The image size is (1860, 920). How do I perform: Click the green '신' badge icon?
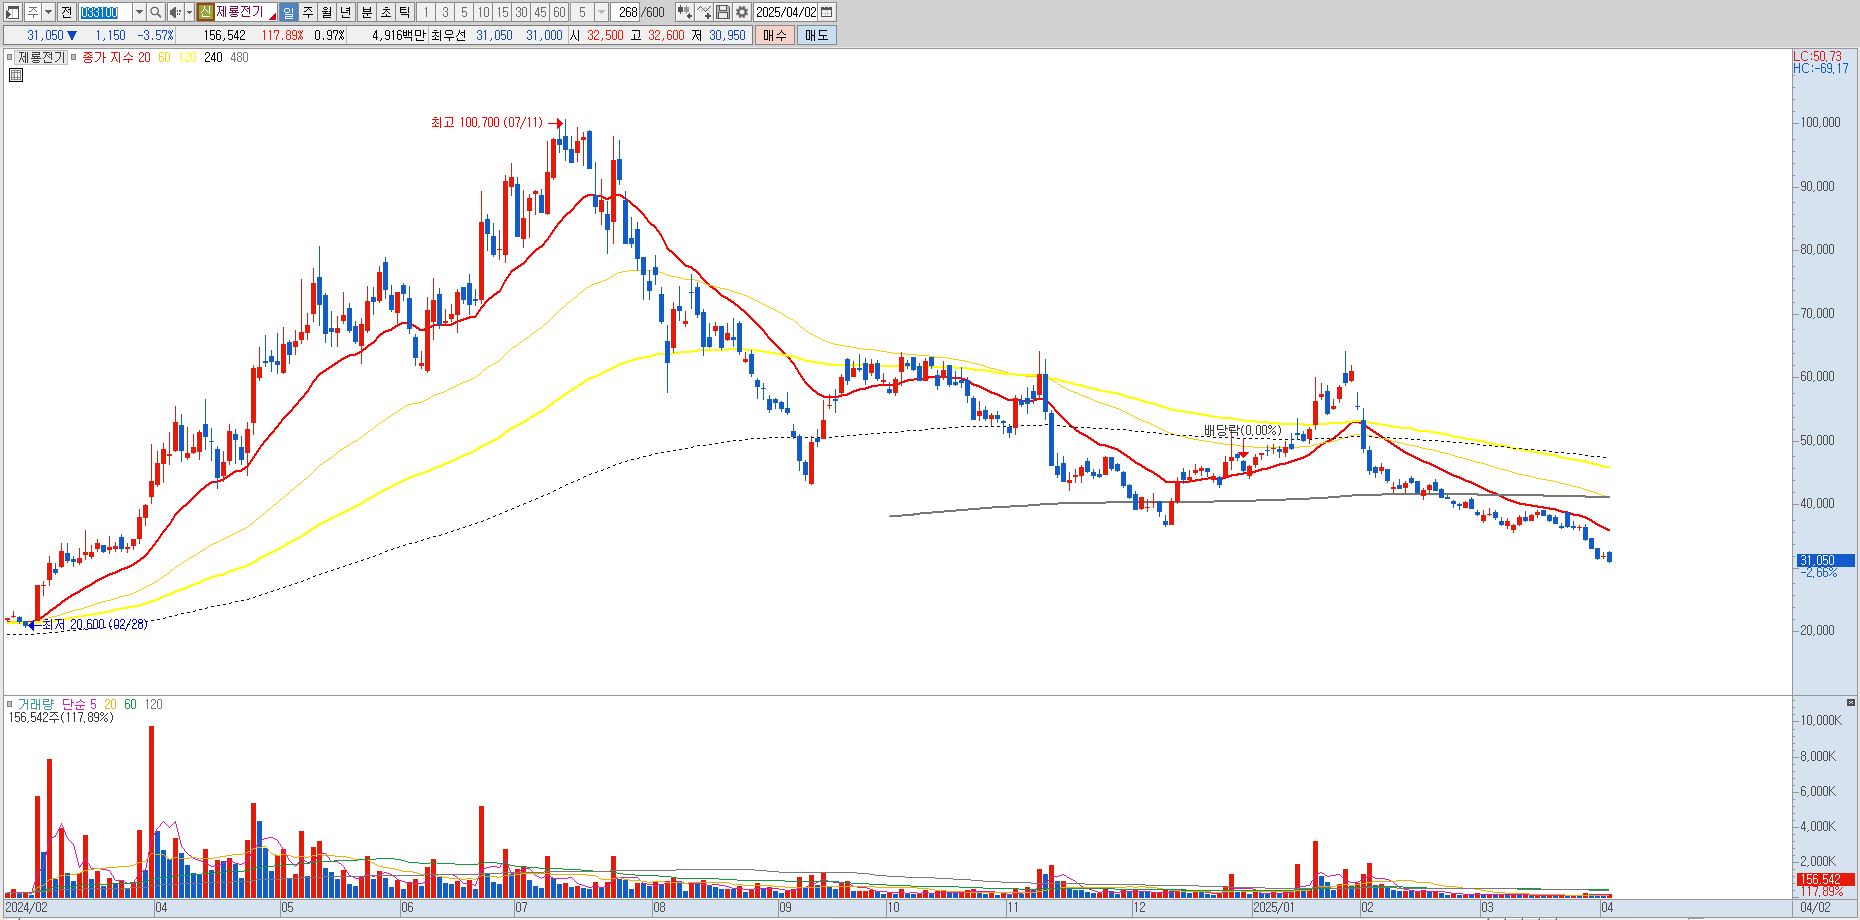click(x=205, y=12)
